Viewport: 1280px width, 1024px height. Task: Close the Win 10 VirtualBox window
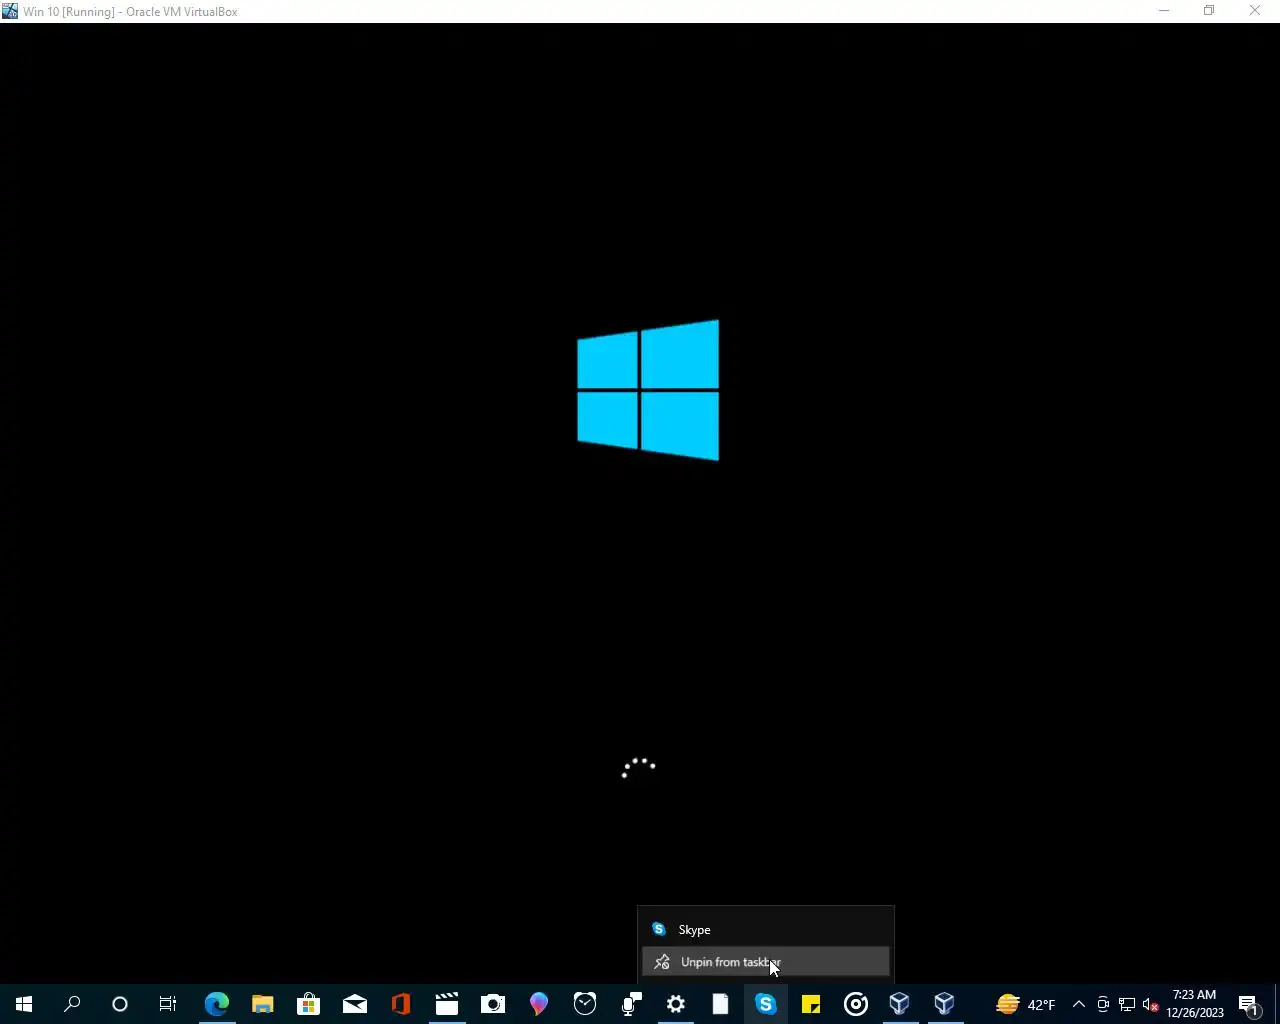tap(1255, 11)
